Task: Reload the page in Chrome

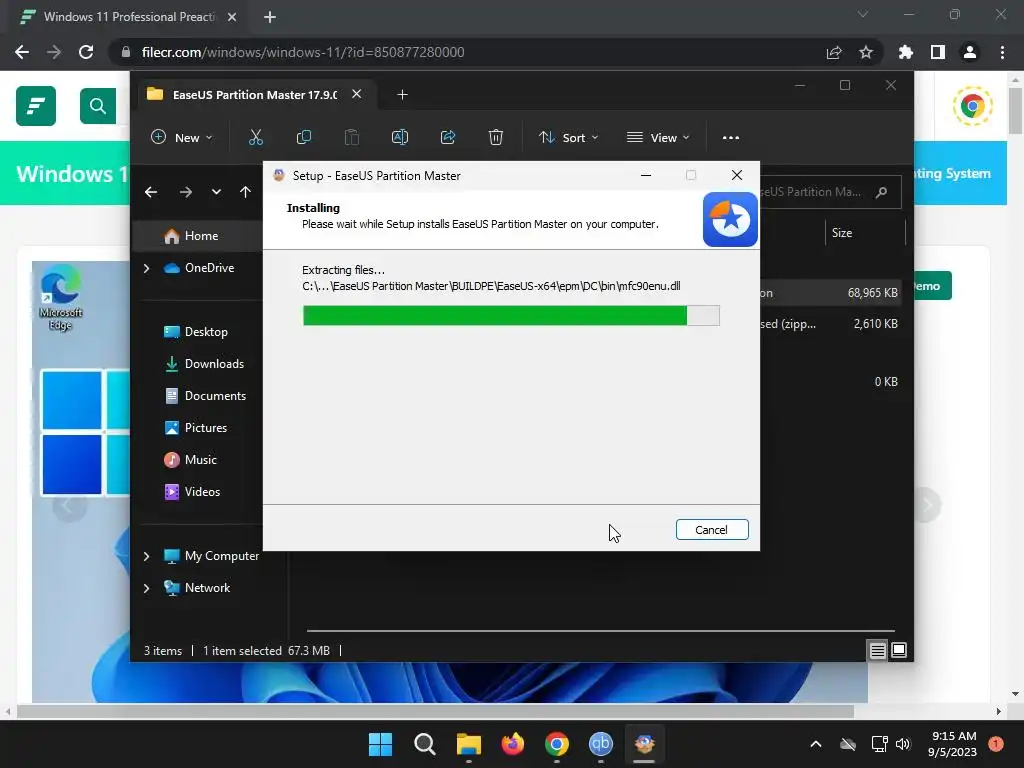Action: coord(86,52)
